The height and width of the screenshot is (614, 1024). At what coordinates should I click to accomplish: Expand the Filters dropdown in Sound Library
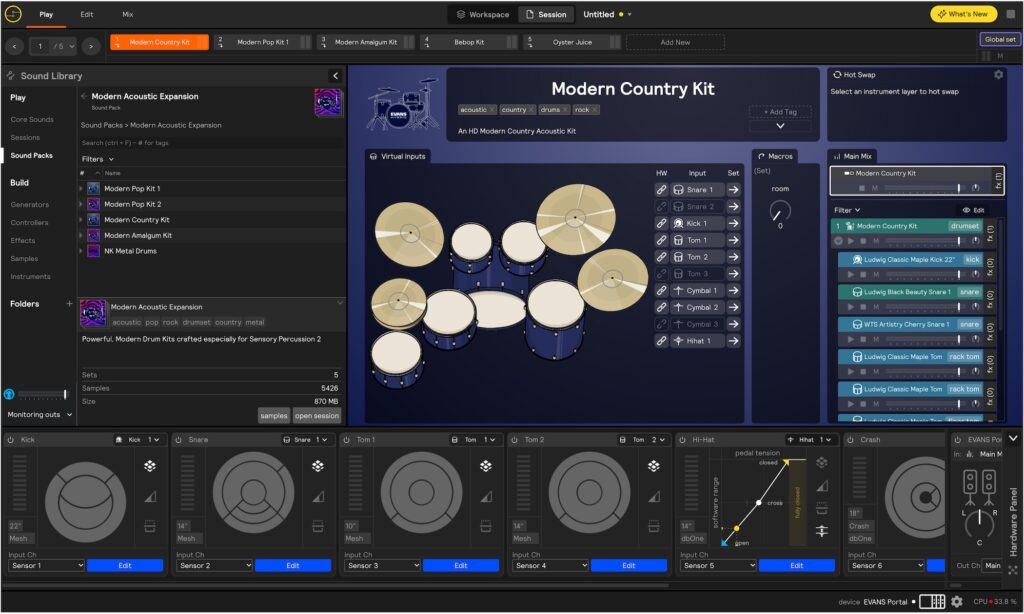click(97, 159)
